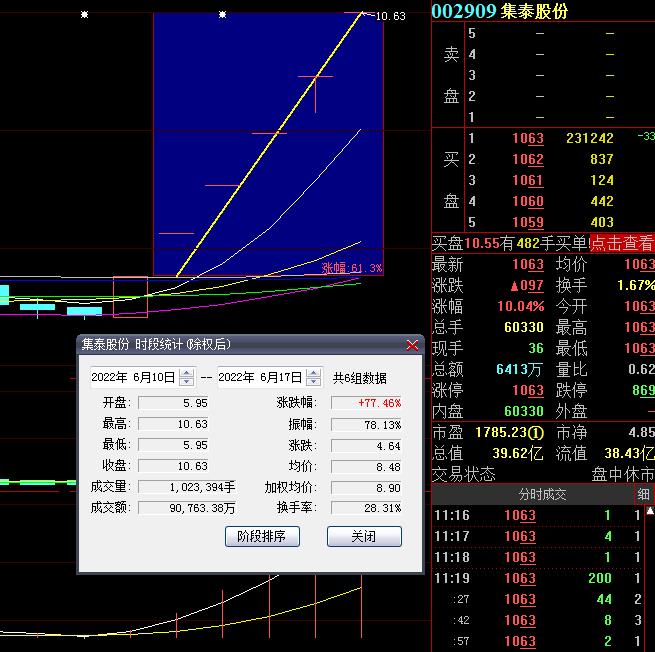Click the 10.63 peak price label
Screen dimensions: 655x652
pyautogui.click(x=391, y=16)
